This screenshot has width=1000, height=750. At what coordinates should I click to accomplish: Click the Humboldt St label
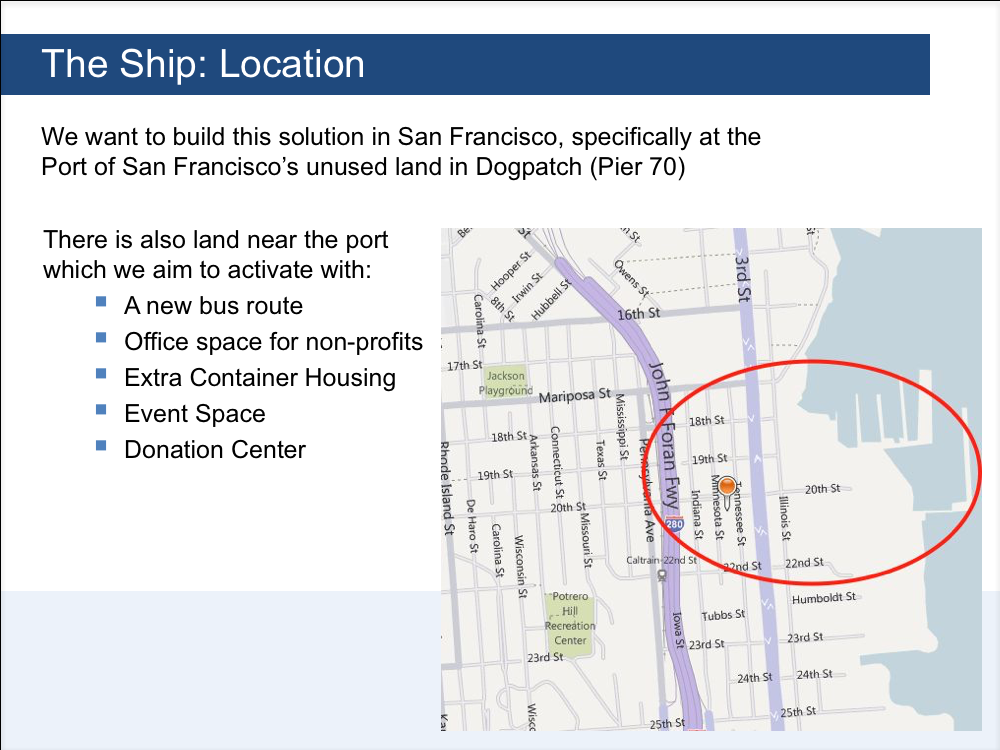pos(823,598)
